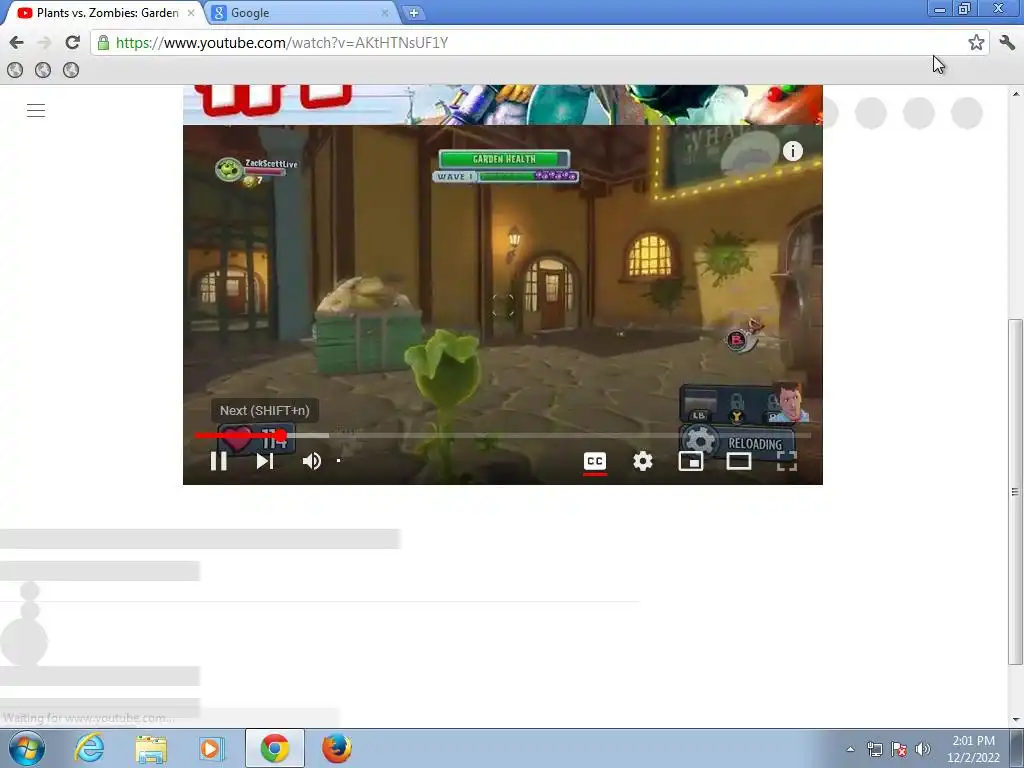Show video info card
1024x768 pixels.
(x=793, y=152)
